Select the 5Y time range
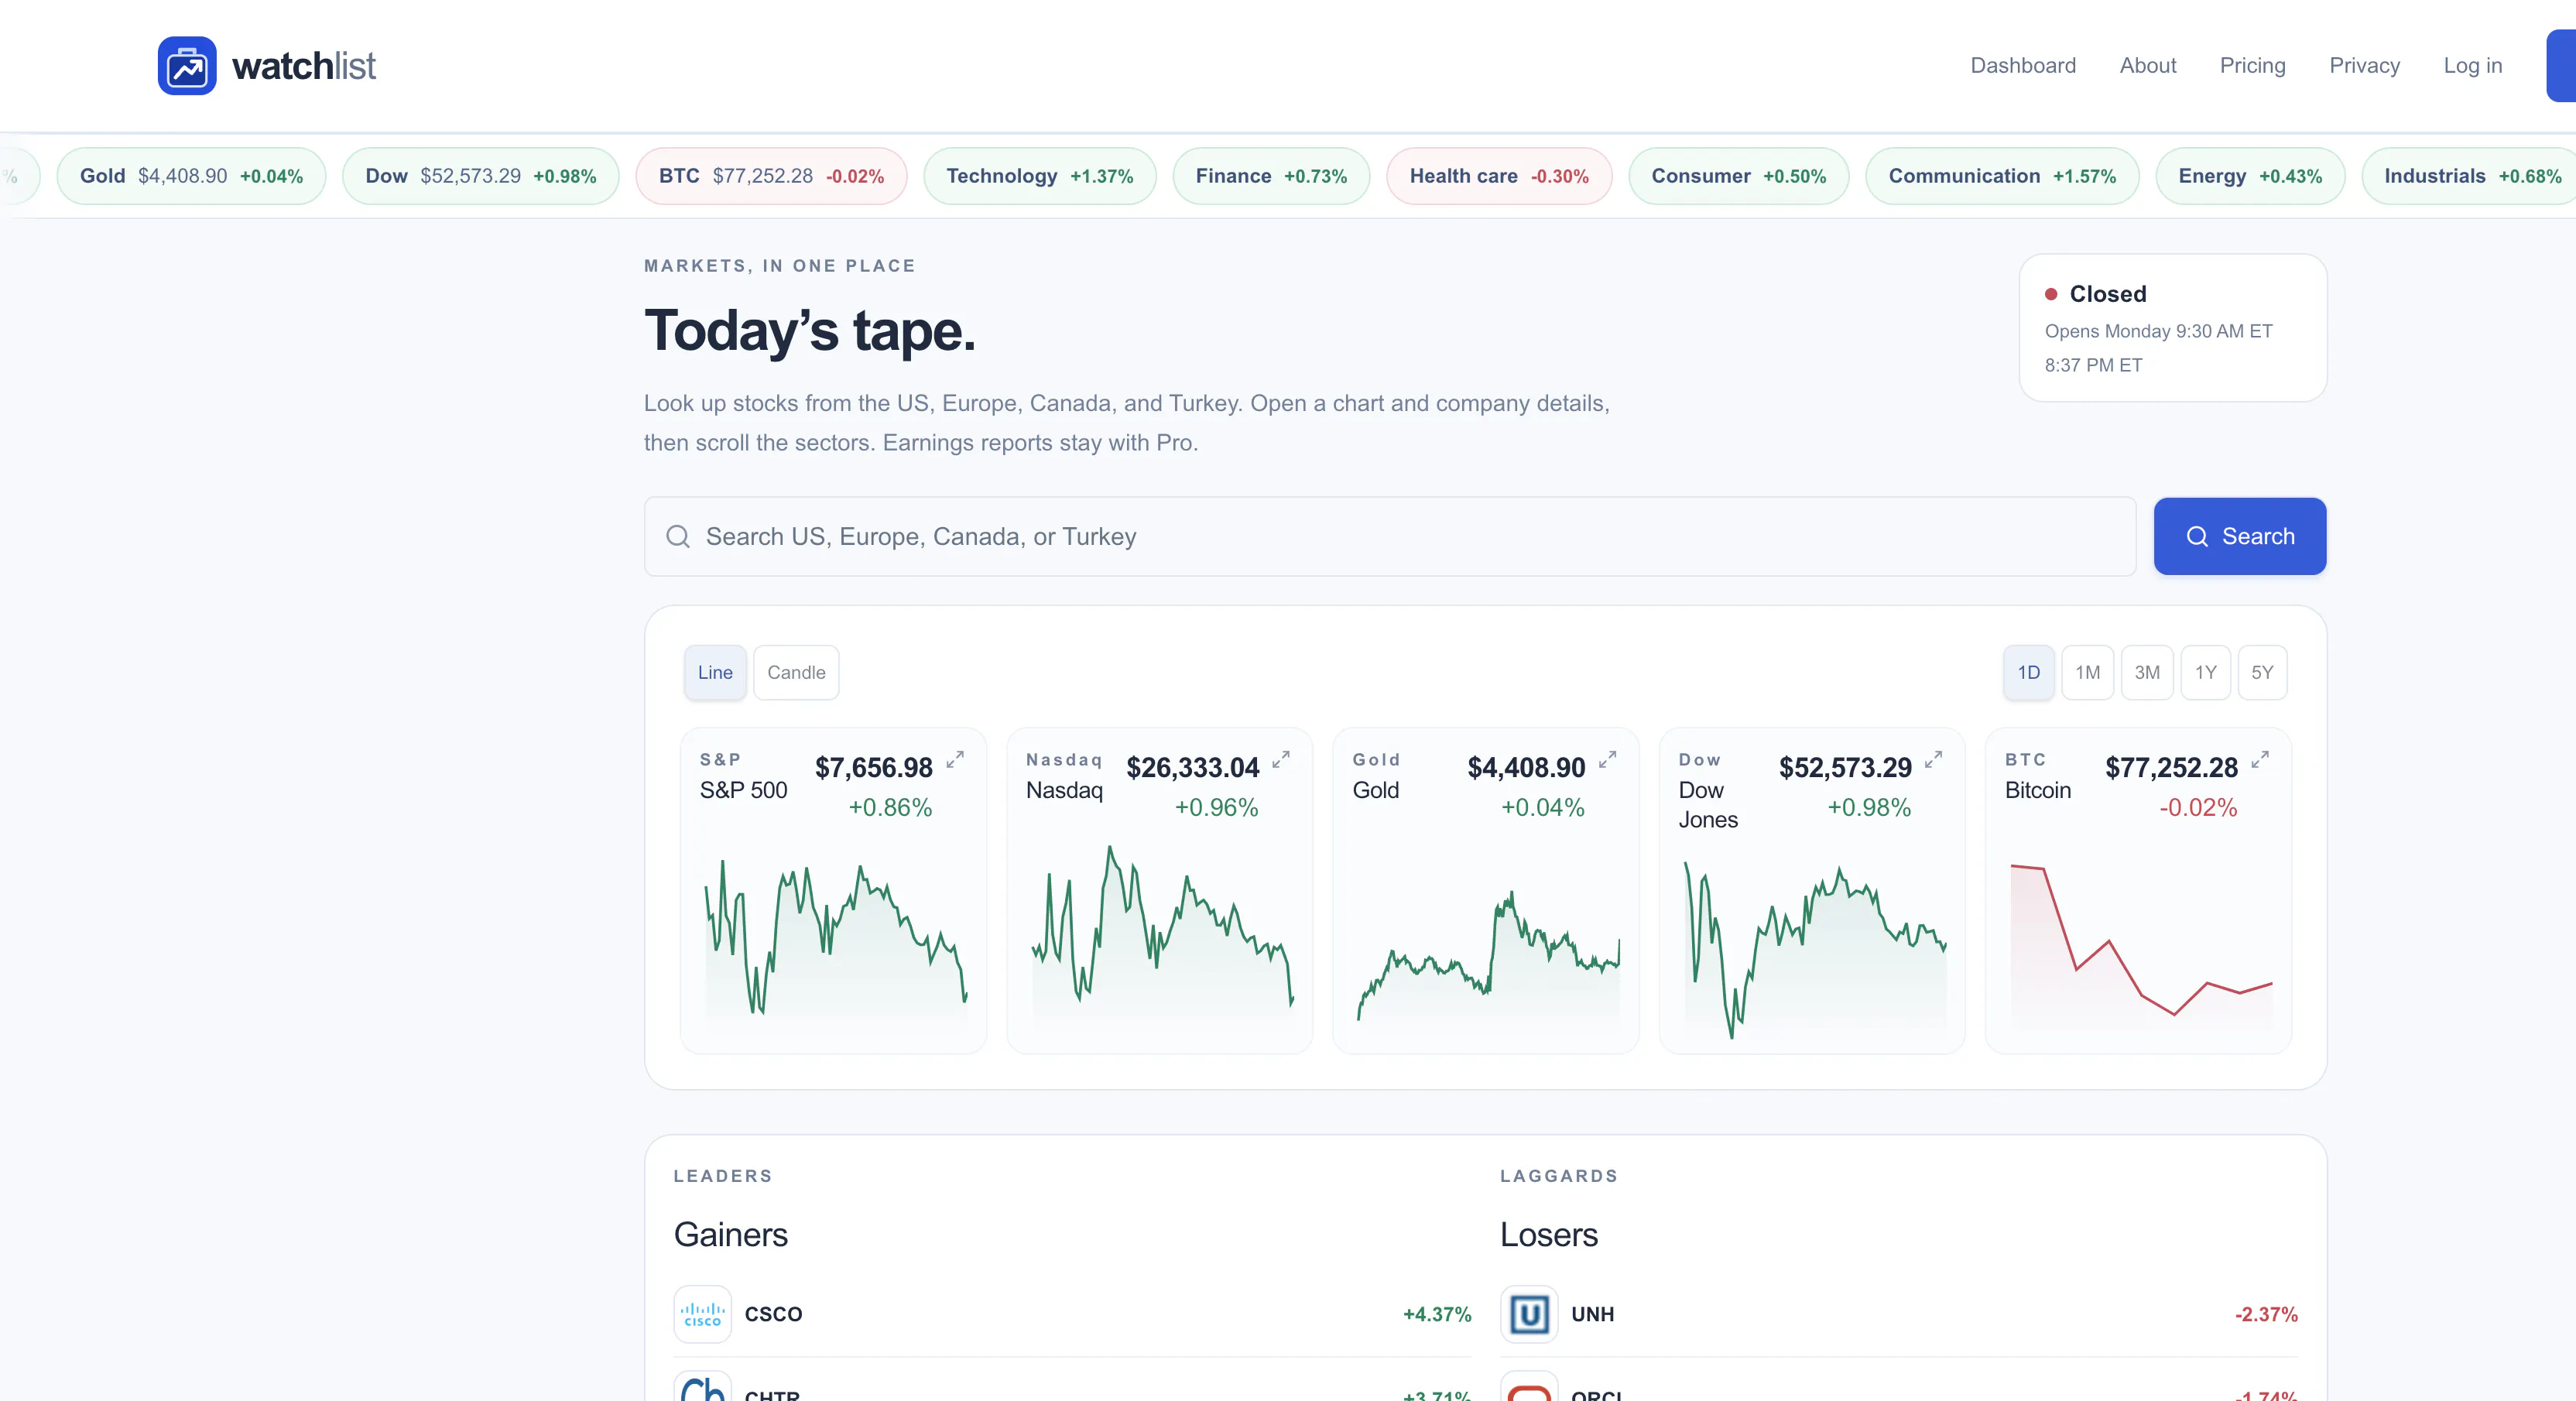2576x1401 pixels. pos(2262,672)
